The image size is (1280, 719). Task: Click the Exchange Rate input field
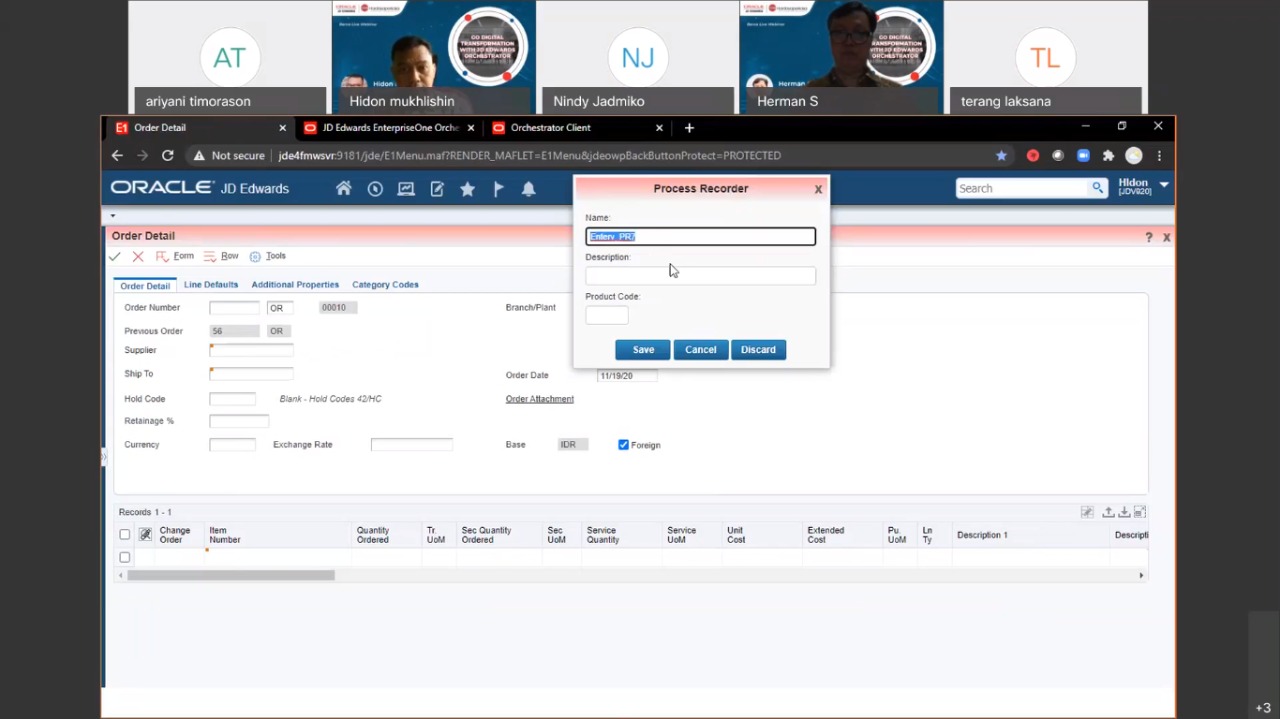click(x=411, y=445)
